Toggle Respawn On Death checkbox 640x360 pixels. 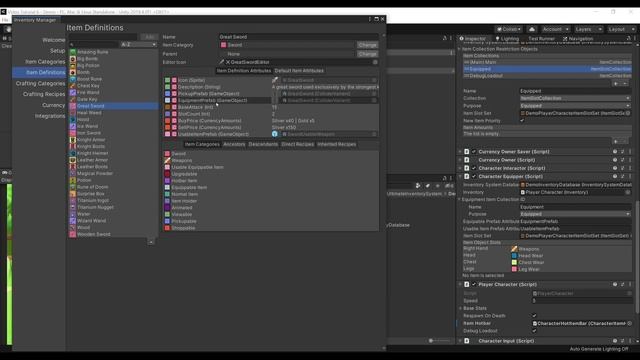click(534, 316)
